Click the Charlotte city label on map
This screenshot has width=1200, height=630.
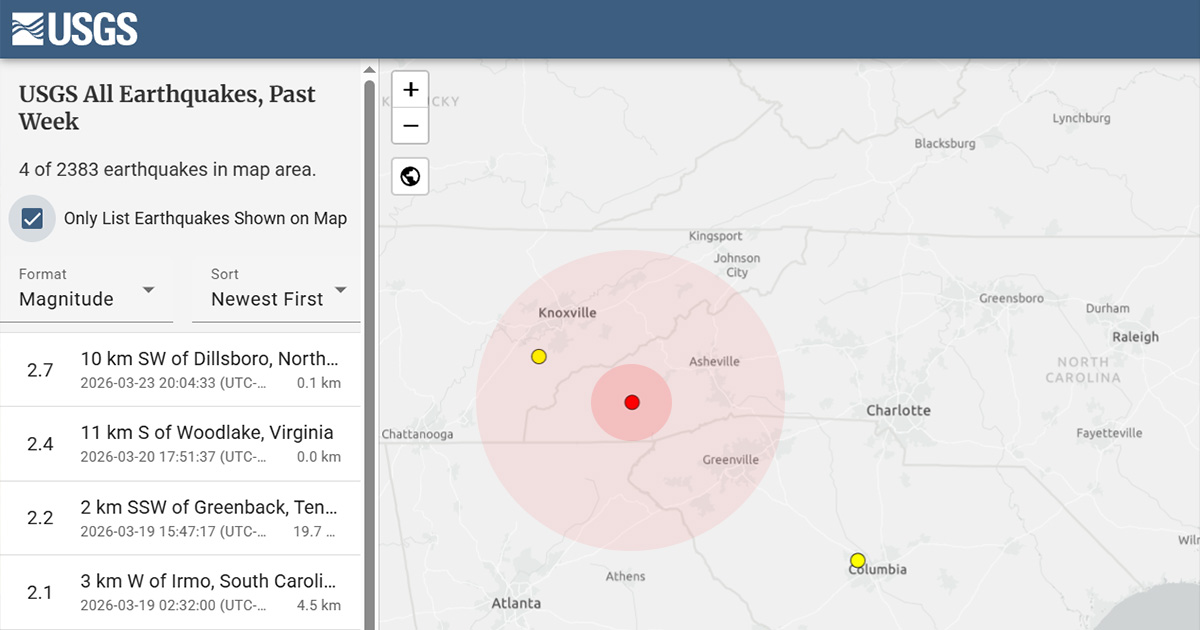point(898,411)
